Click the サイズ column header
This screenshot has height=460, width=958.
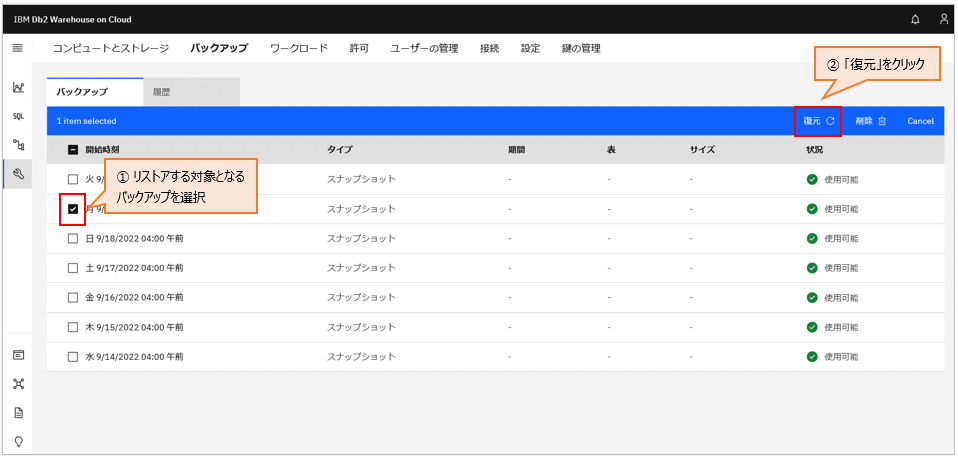(x=703, y=150)
